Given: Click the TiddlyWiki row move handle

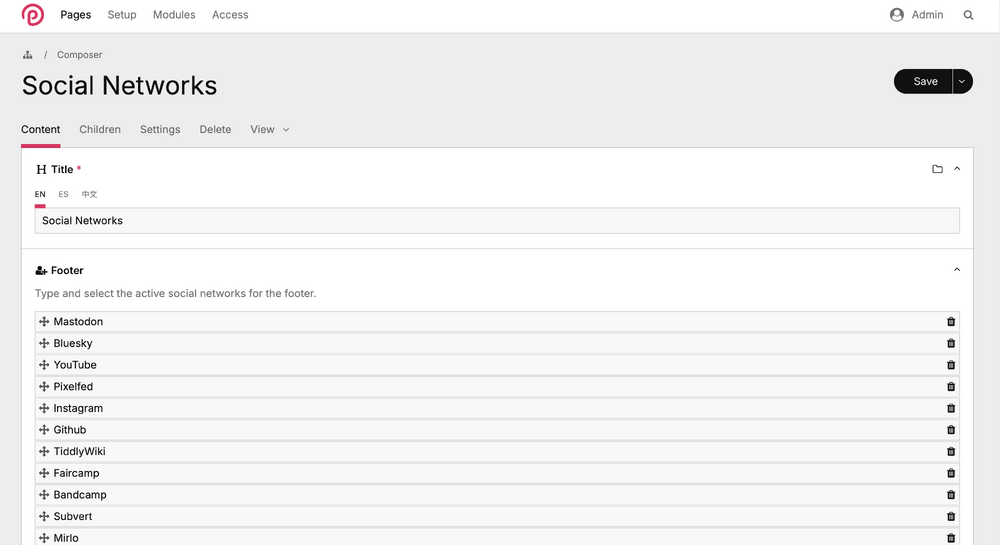Looking at the screenshot, I should [x=44, y=452].
